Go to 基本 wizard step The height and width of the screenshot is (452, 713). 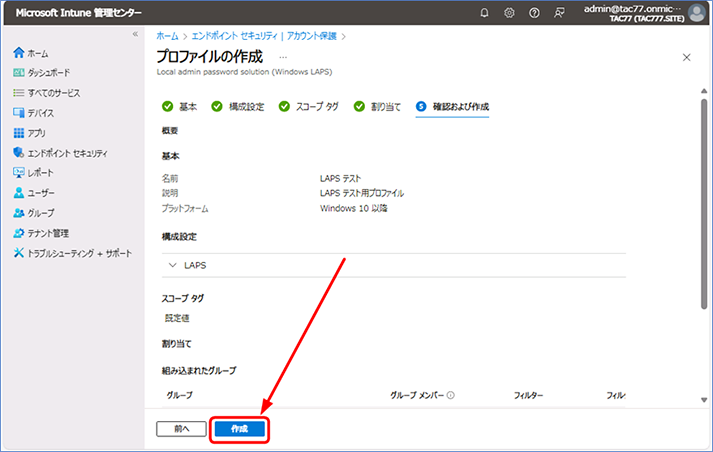tap(179, 106)
